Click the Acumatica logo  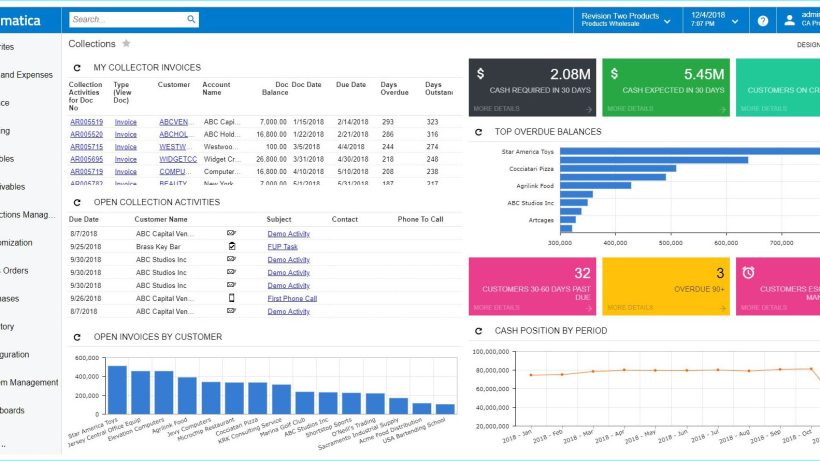click(x=20, y=20)
